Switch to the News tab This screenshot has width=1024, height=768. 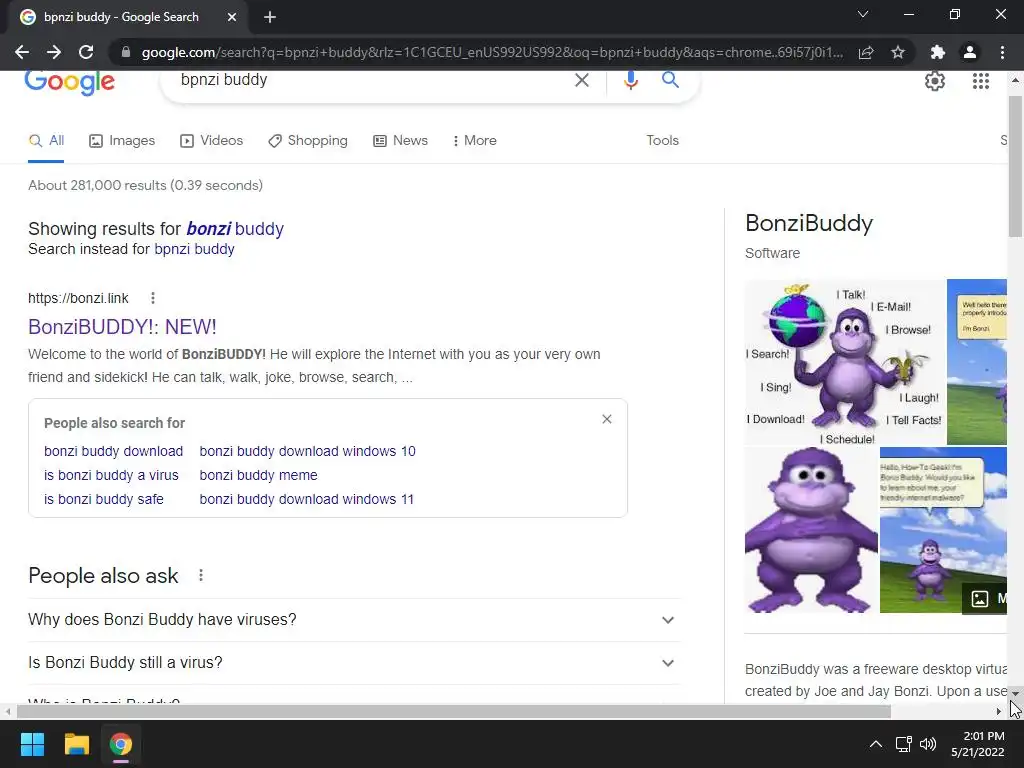click(x=400, y=140)
